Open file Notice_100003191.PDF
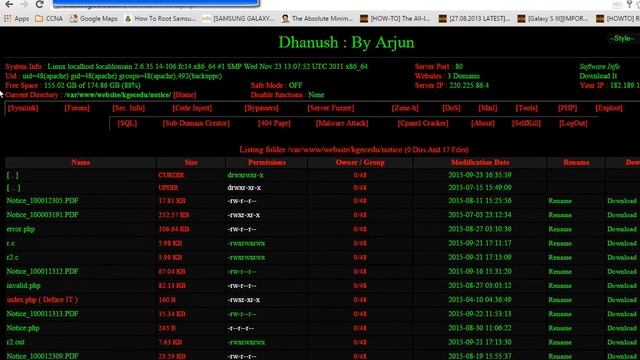The width and height of the screenshot is (640, 360). tap(42, 215)
